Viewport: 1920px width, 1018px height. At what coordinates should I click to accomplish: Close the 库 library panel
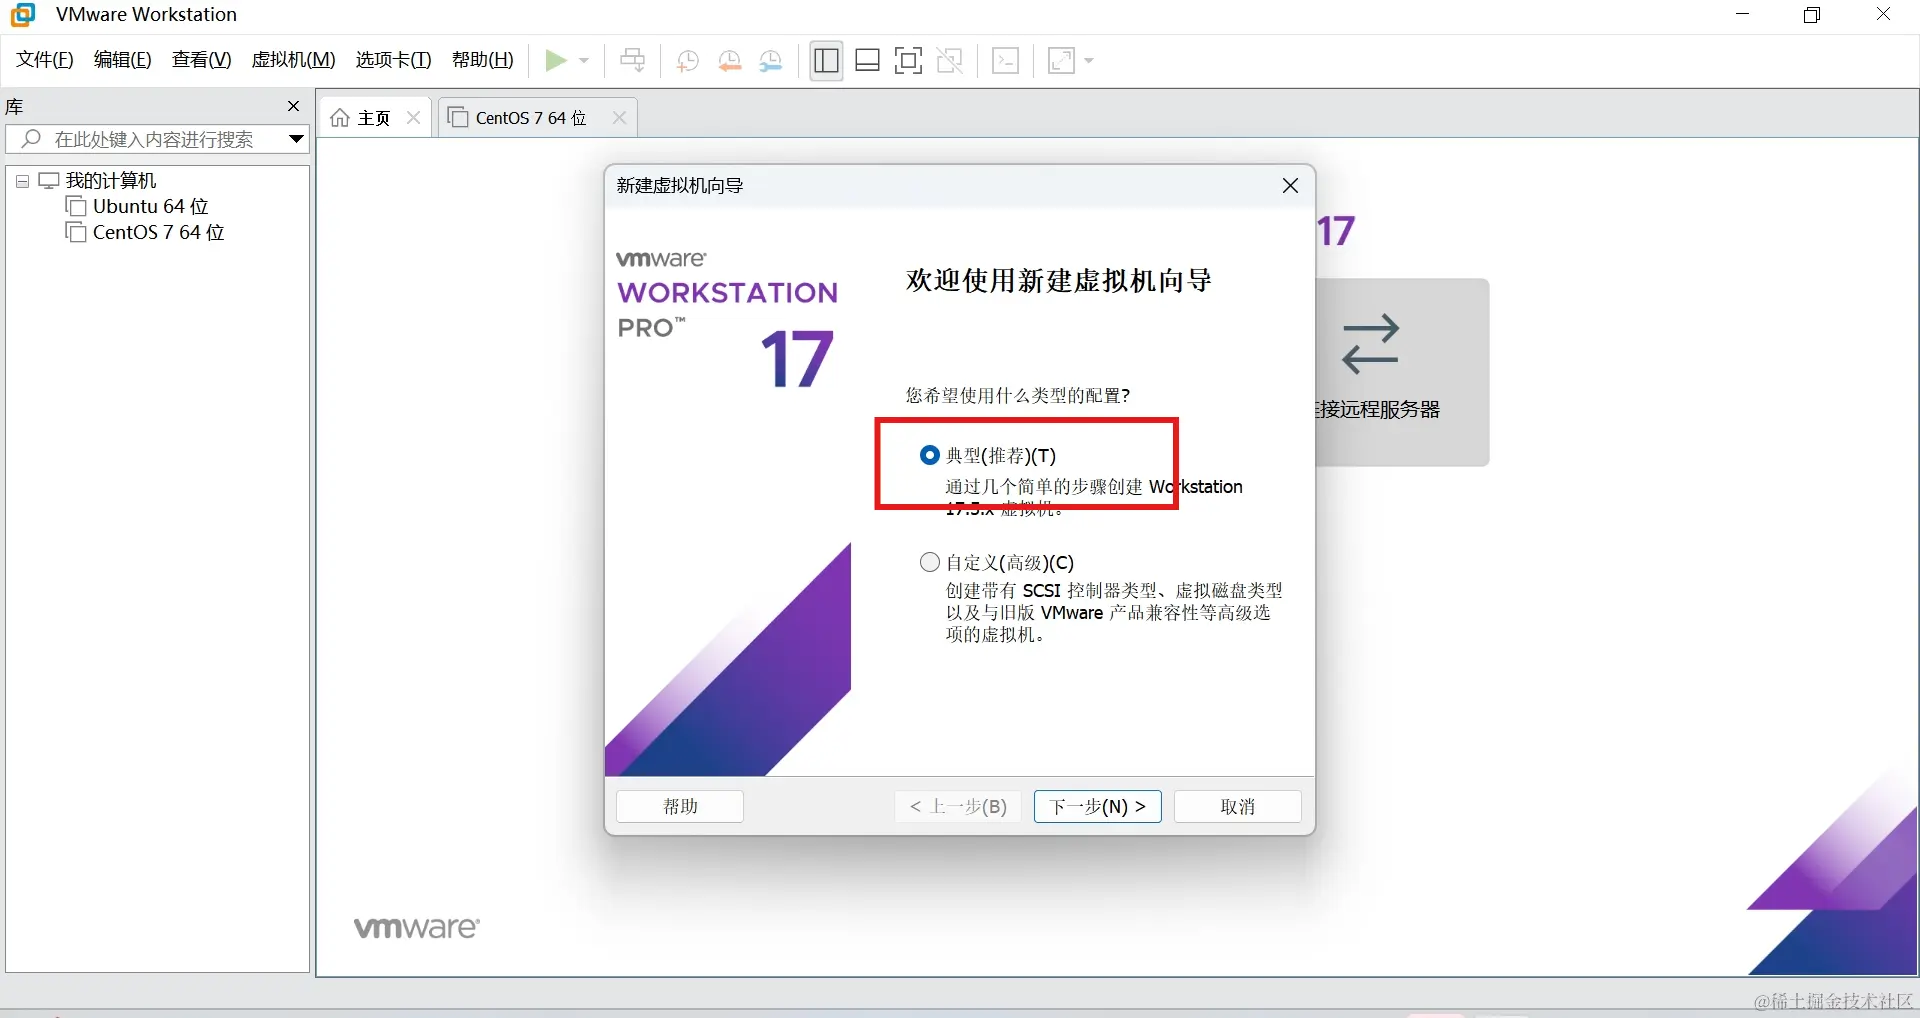(293, 106)
